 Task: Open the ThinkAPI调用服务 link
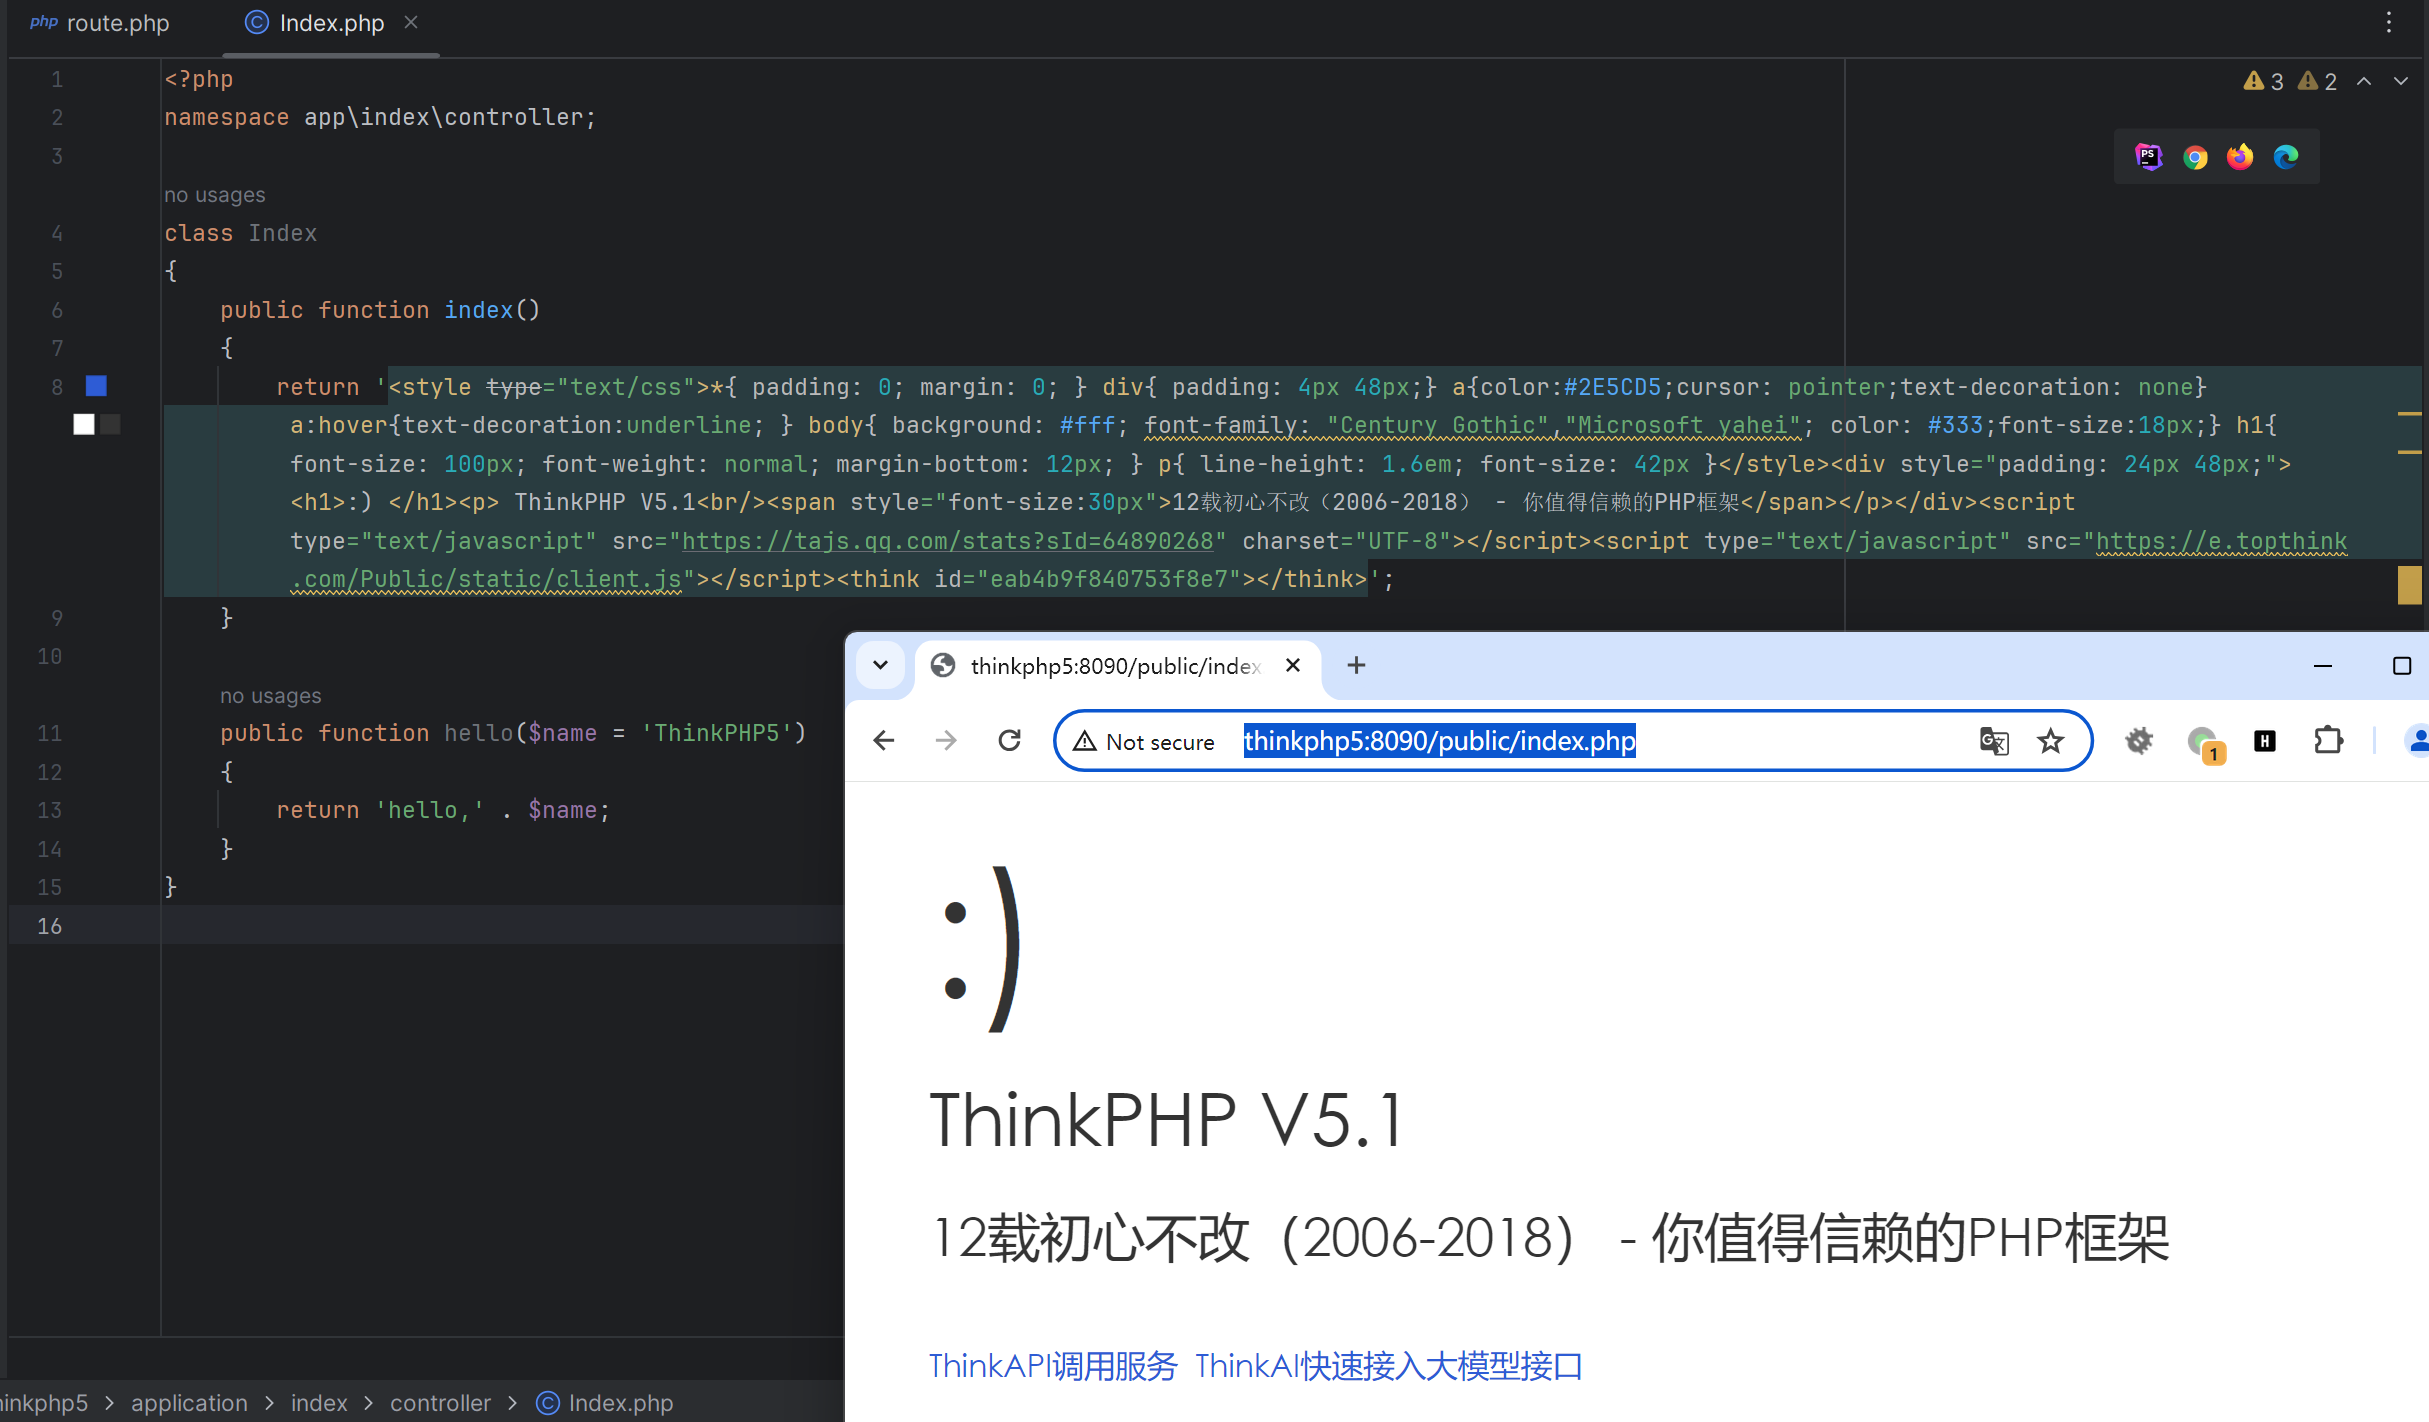[1053, 1366]
